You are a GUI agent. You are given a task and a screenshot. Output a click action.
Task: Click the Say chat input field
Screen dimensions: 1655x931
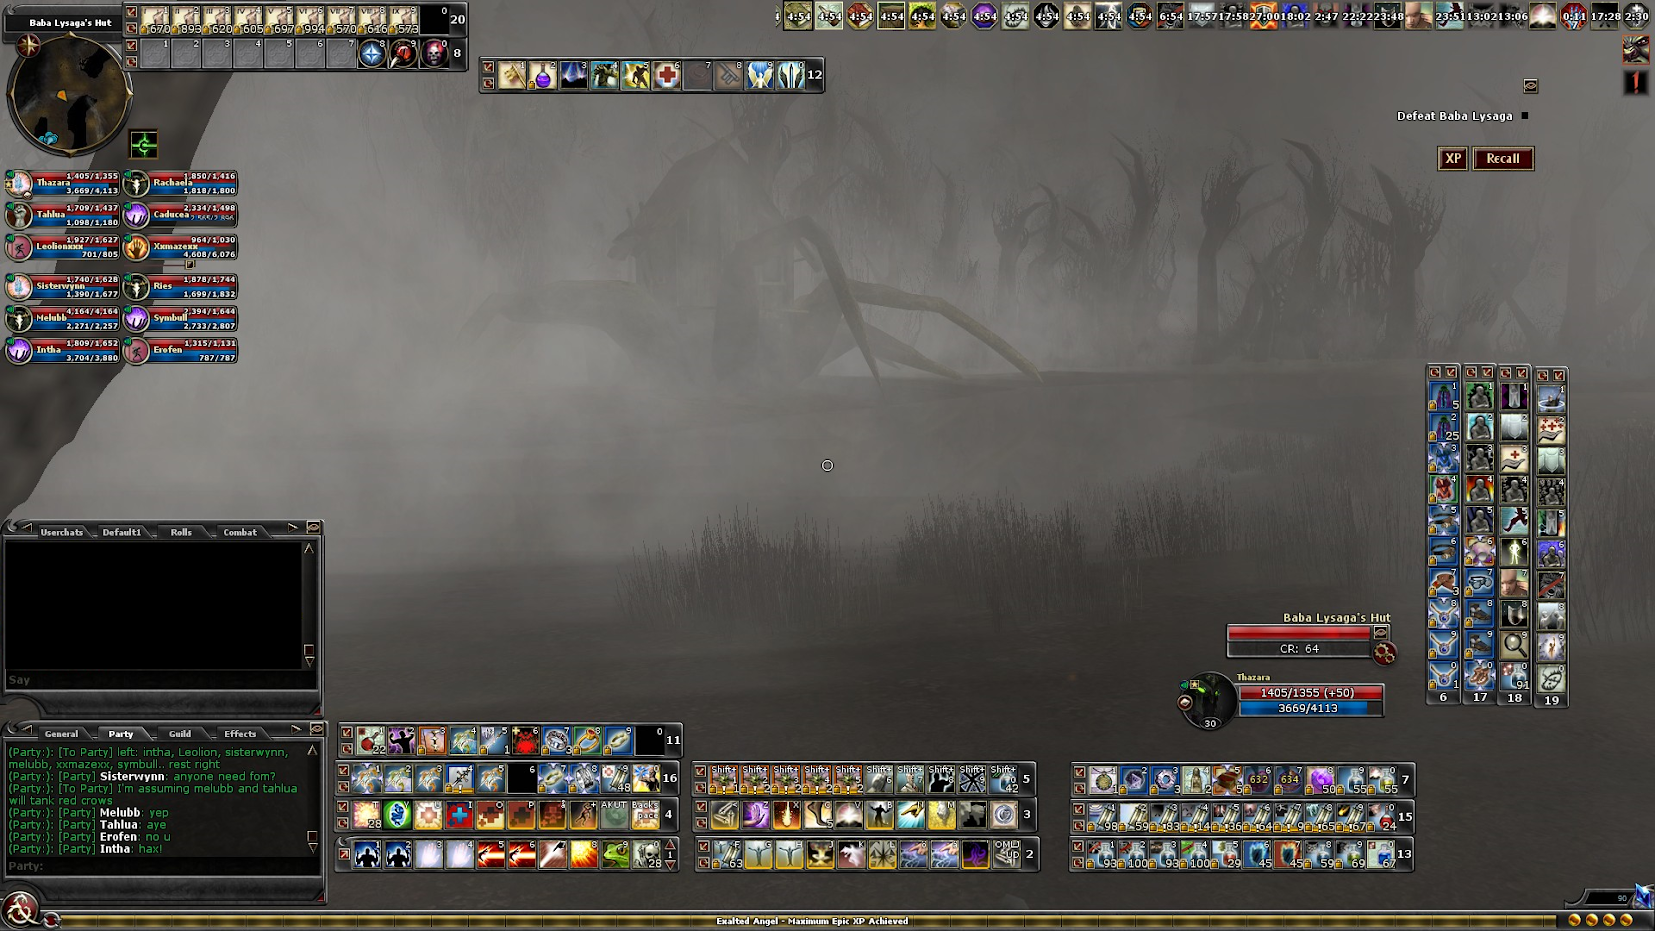pos(160,680)
